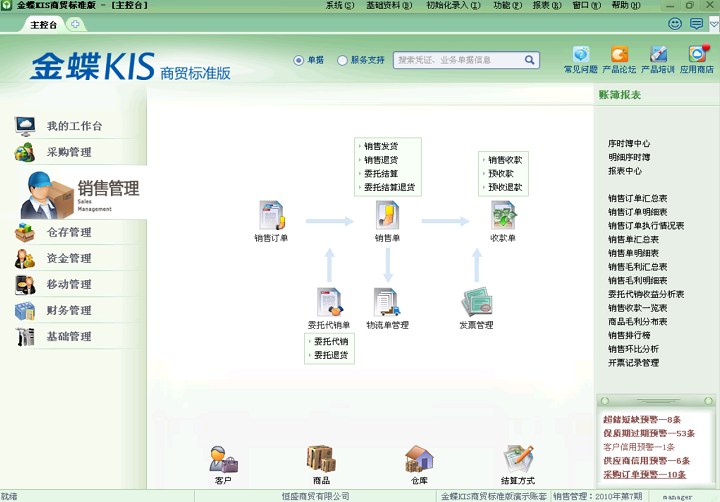Open the 委托代销单 icon
720x502 pixels.
329,302
